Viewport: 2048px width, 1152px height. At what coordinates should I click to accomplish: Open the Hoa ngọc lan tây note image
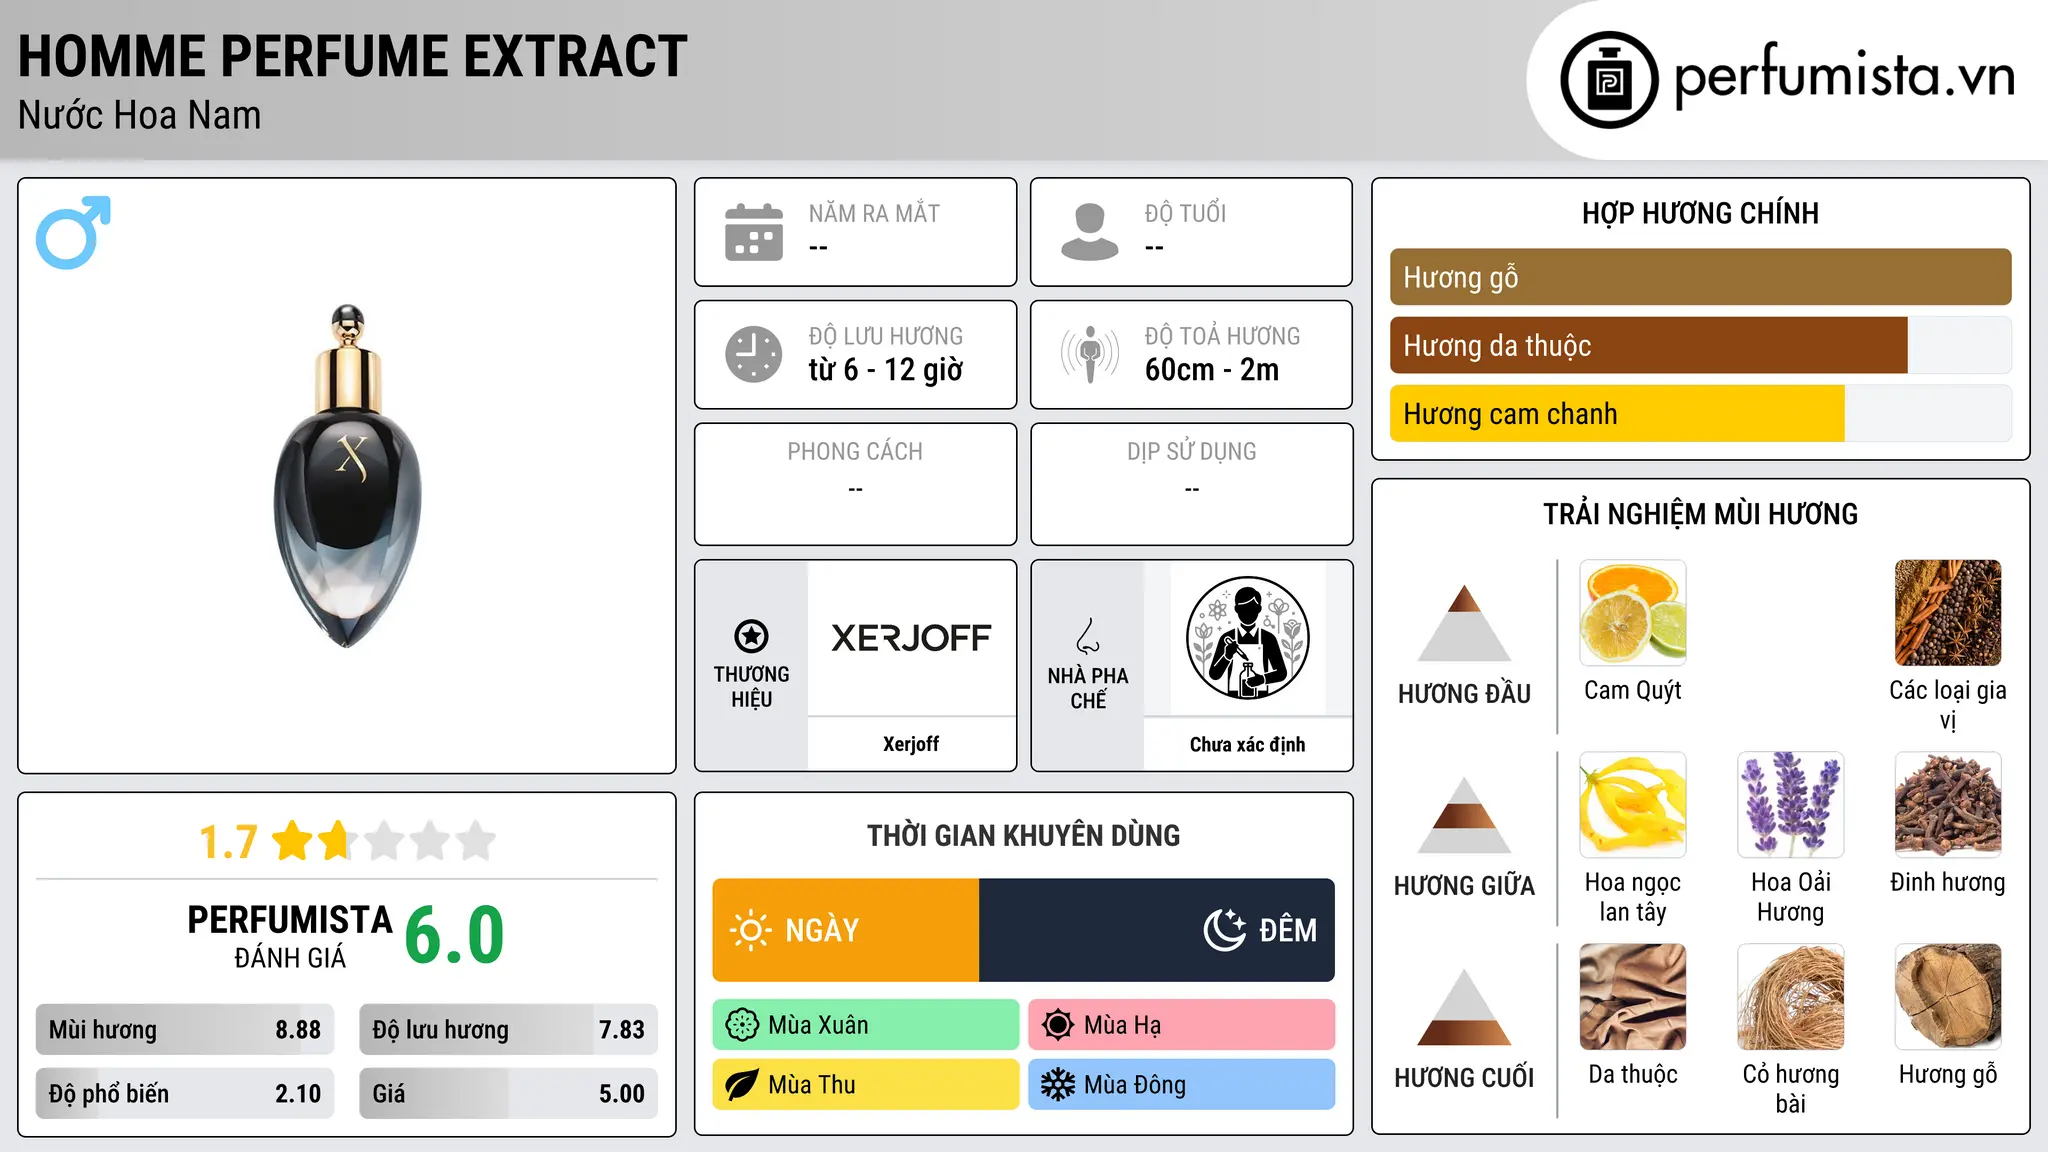(1633, 805)
